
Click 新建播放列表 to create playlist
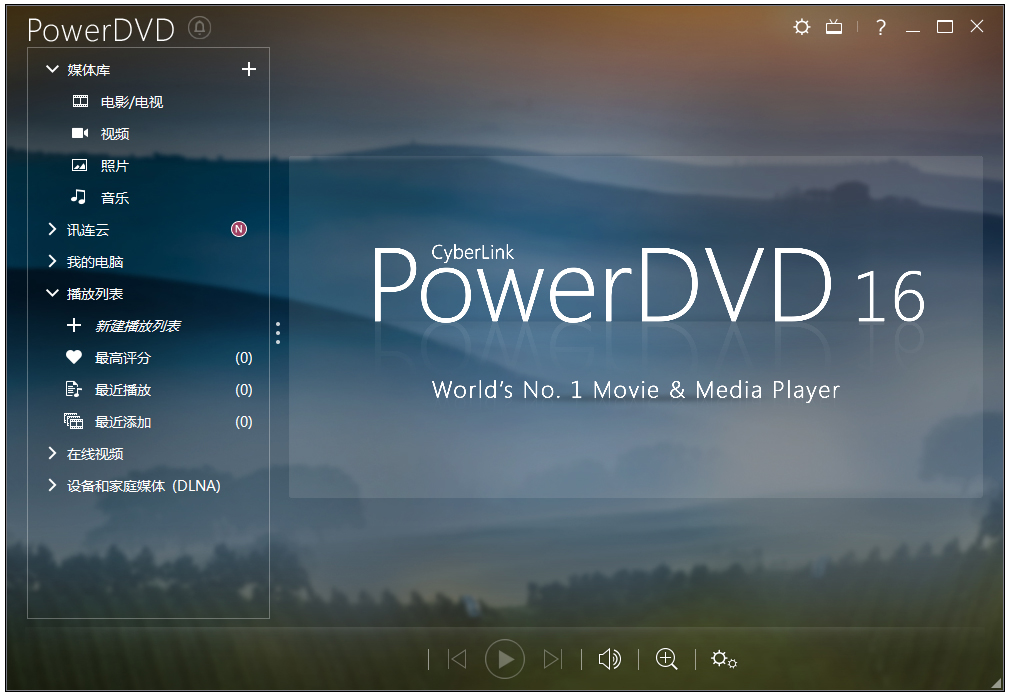click(x=137, y=326)
